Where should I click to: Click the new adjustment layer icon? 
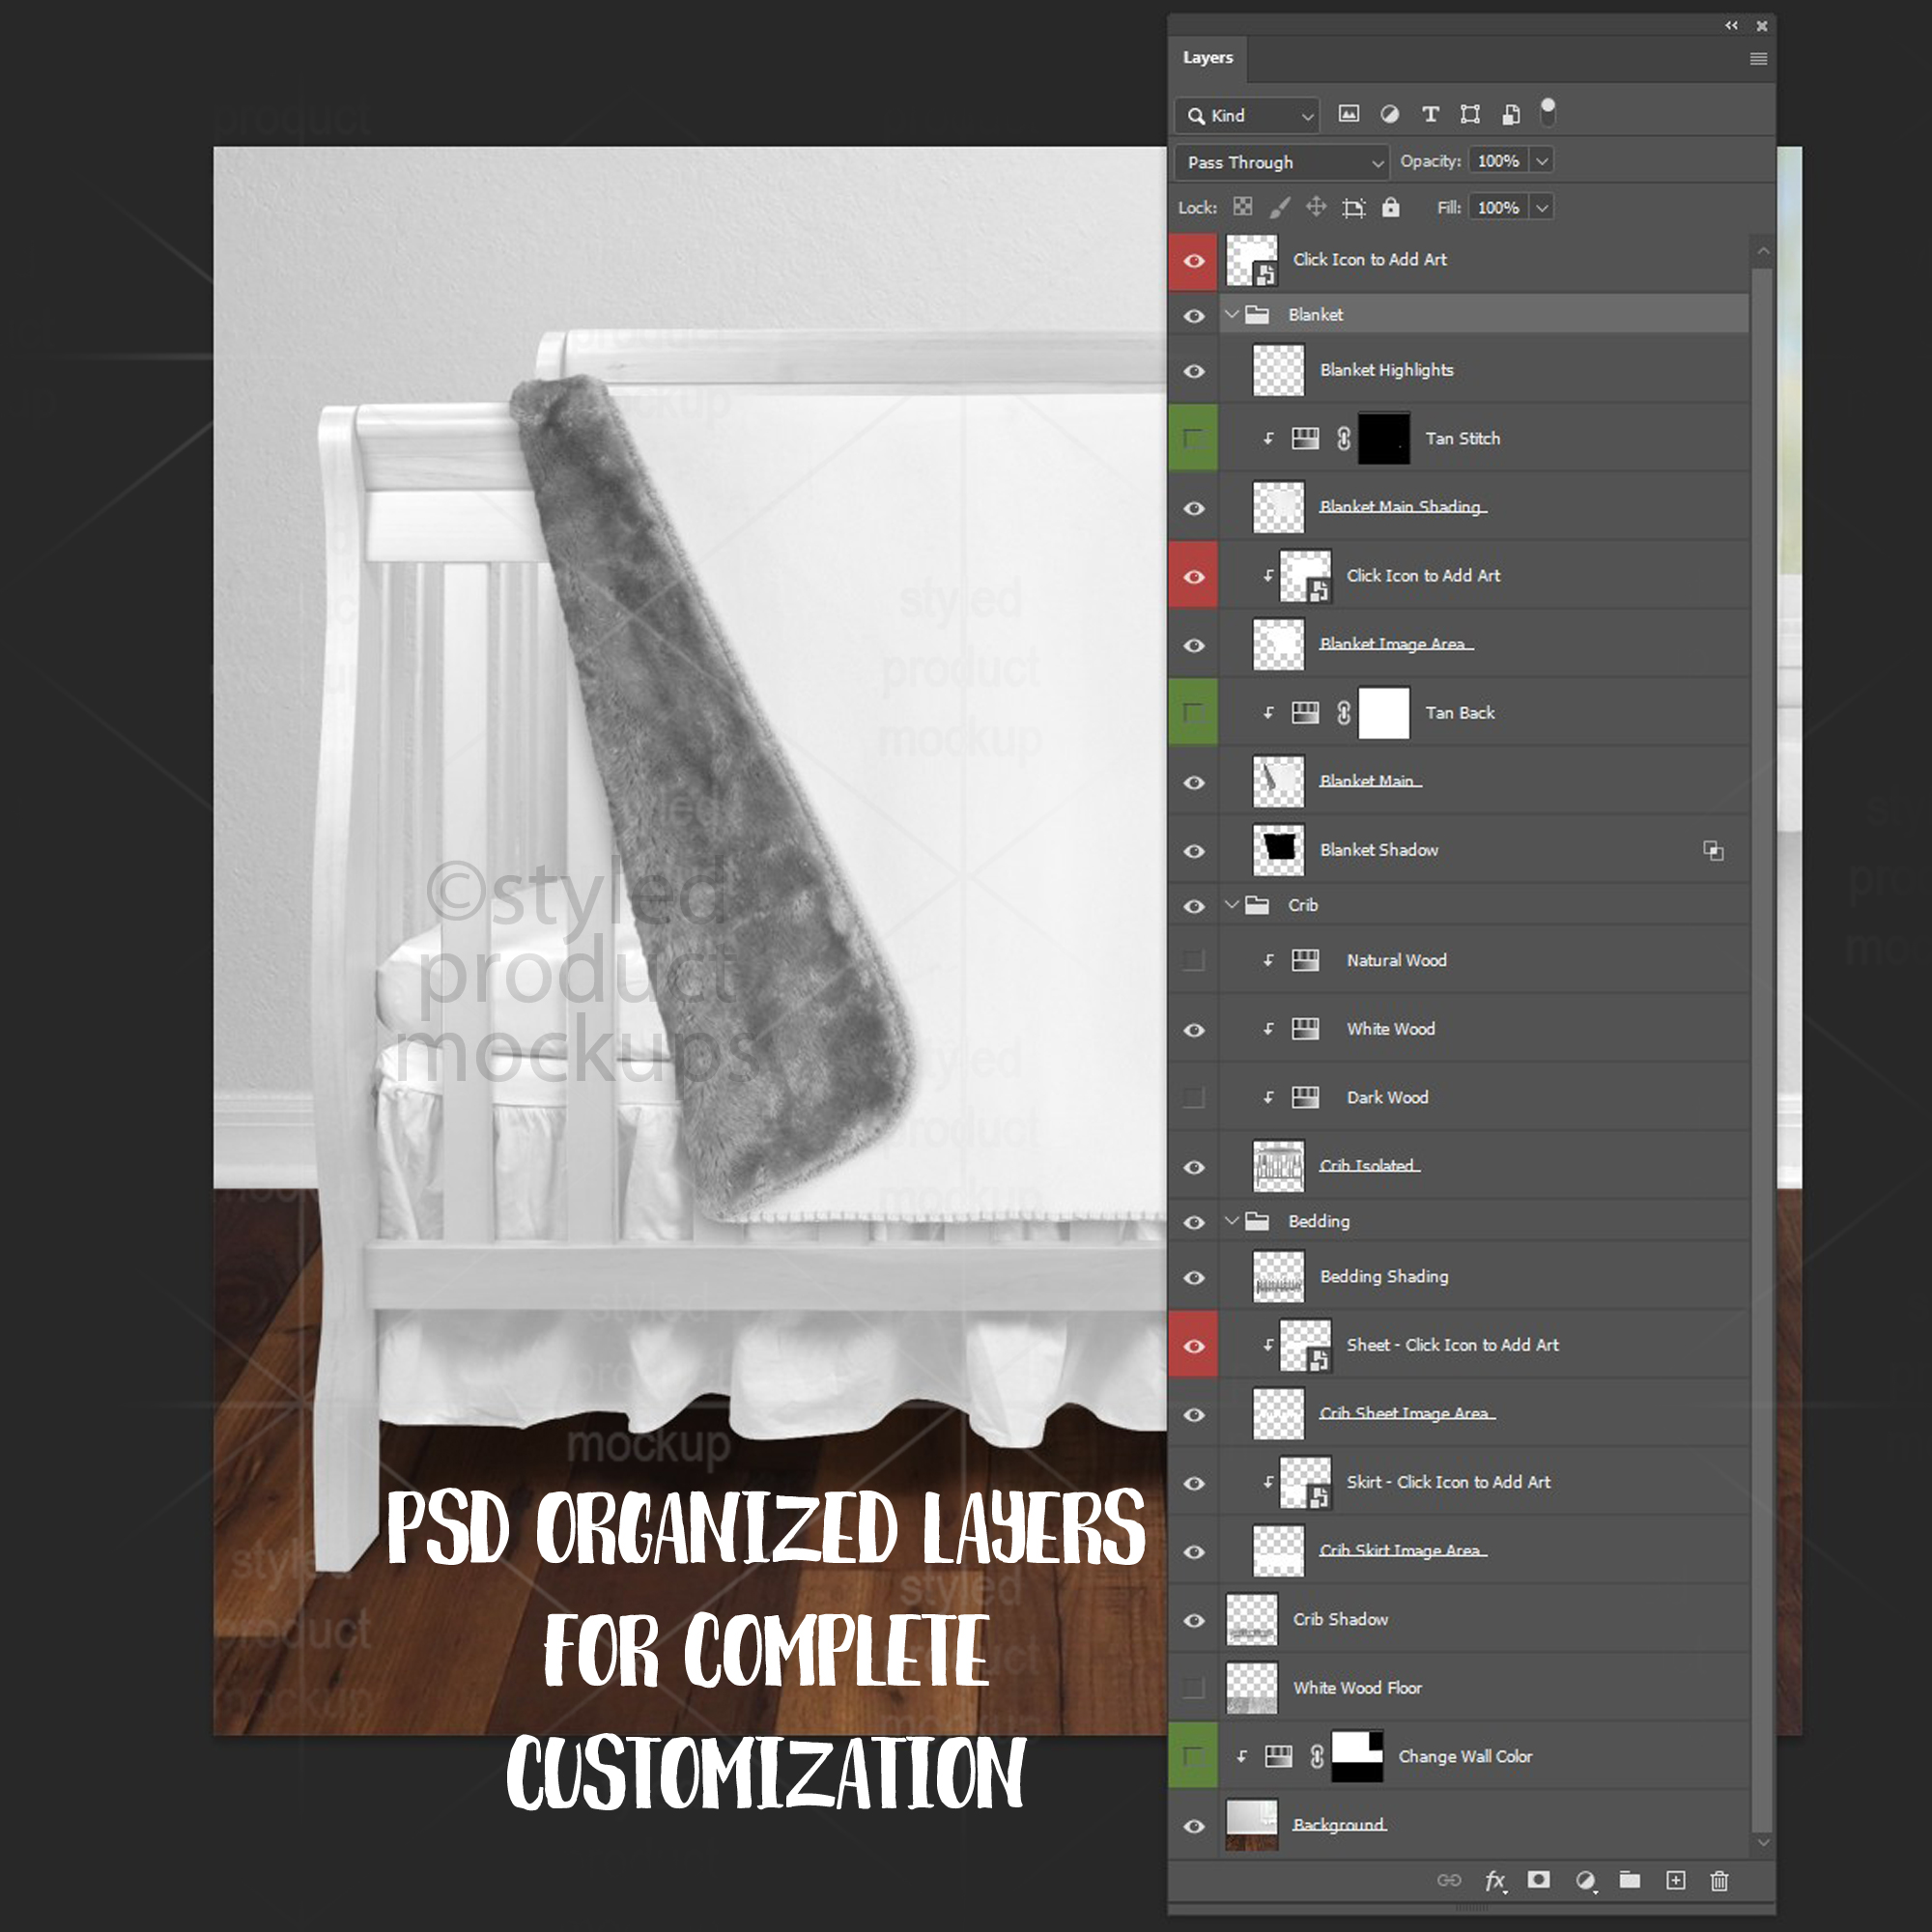(1585, 1881)
